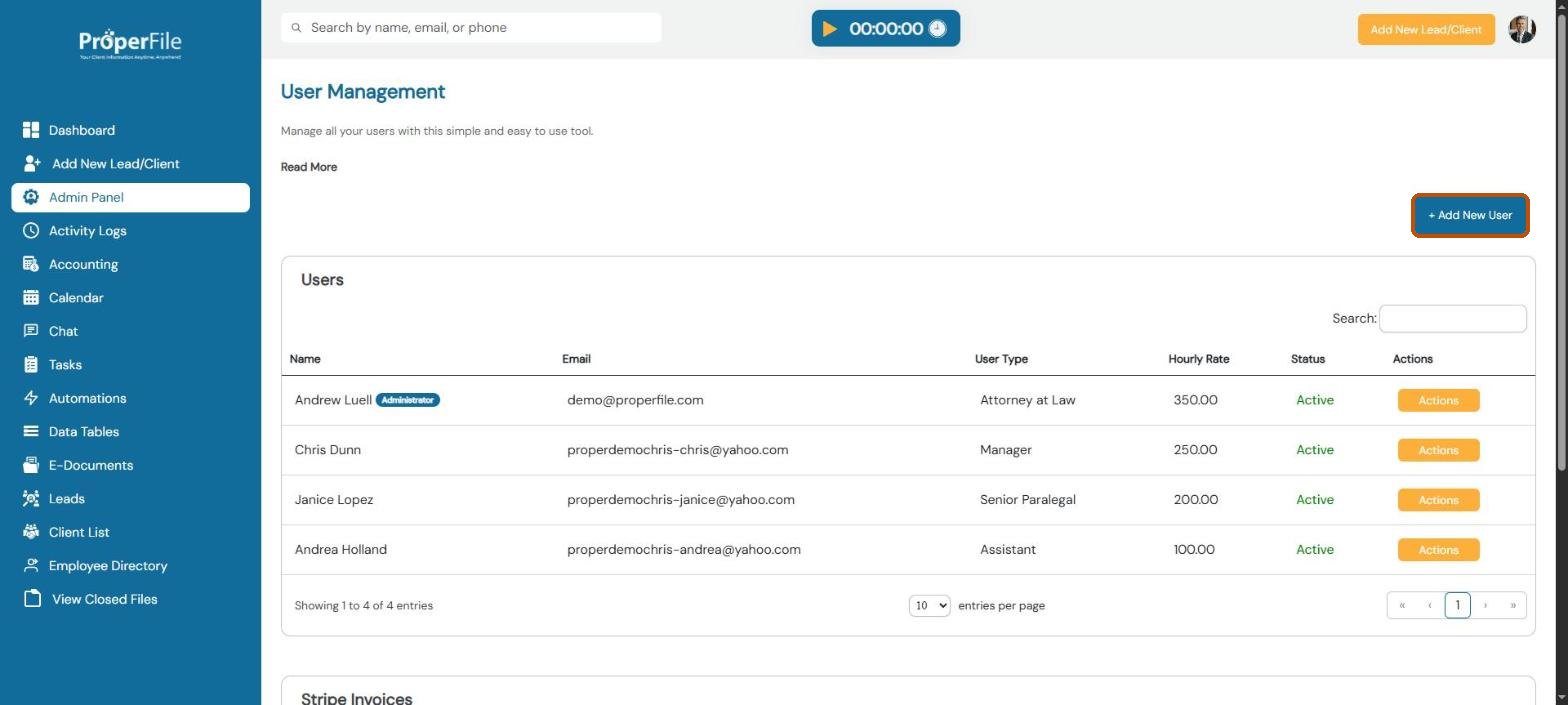Click the 00:00:00 timer display

tap(886, 29)
